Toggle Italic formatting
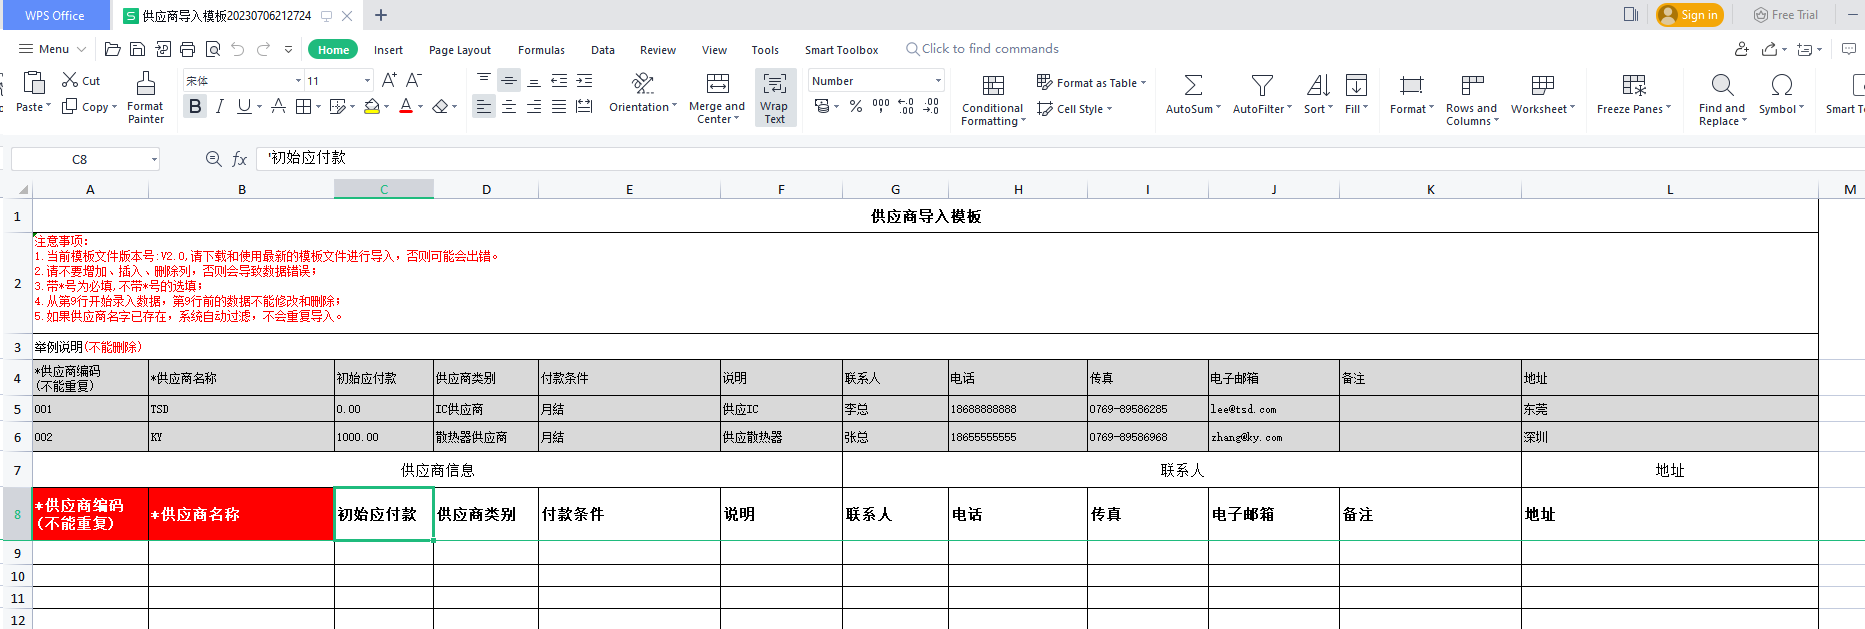1865x629 pixels. pyautogui.click(x=219, y=106)
